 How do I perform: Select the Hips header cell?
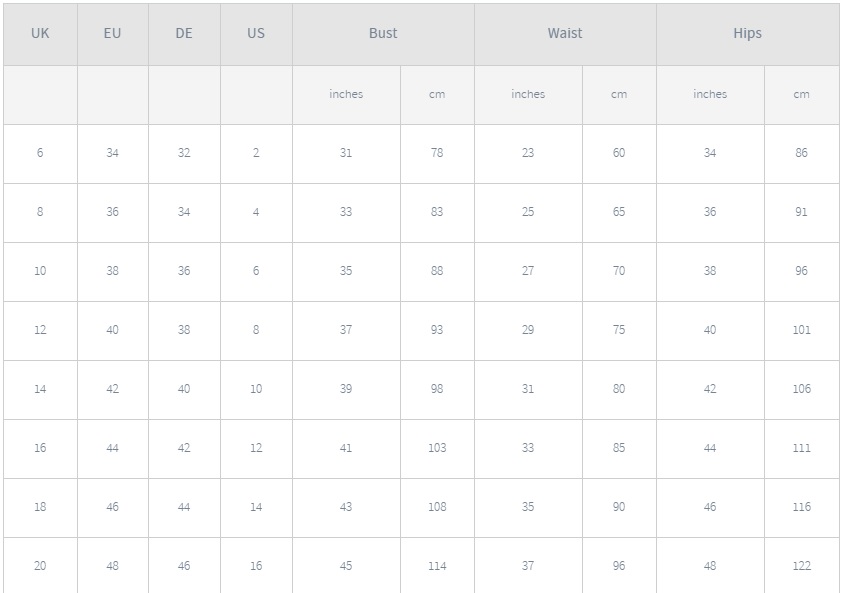[x=748, y=34]
